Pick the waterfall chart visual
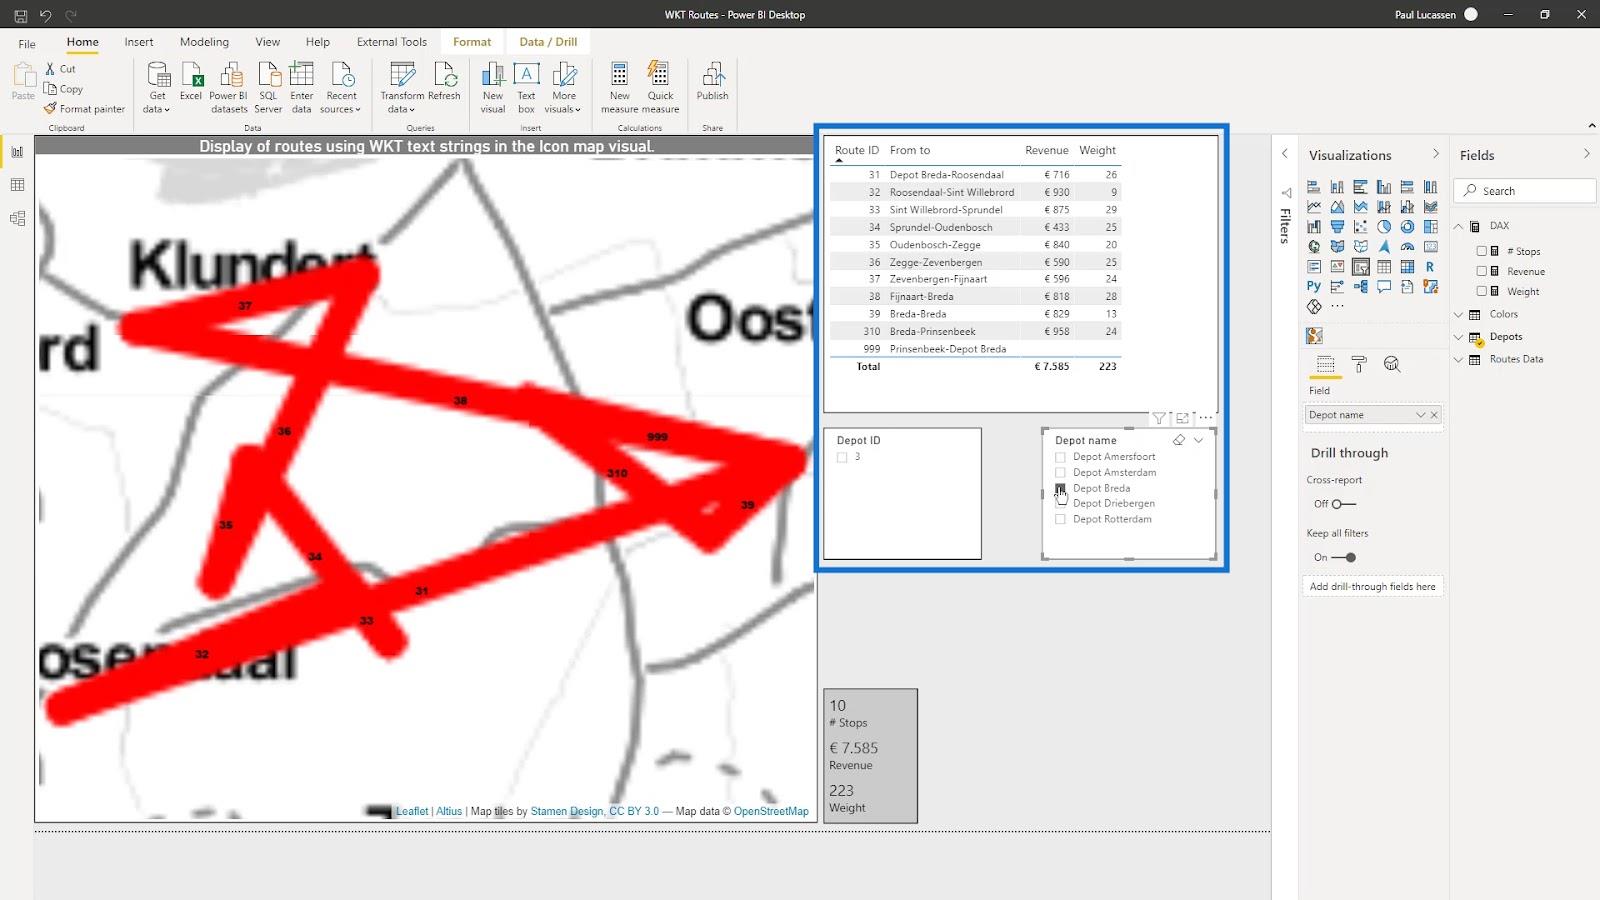This screenshot has height=900, width=1600. [x=1314, y=227]
